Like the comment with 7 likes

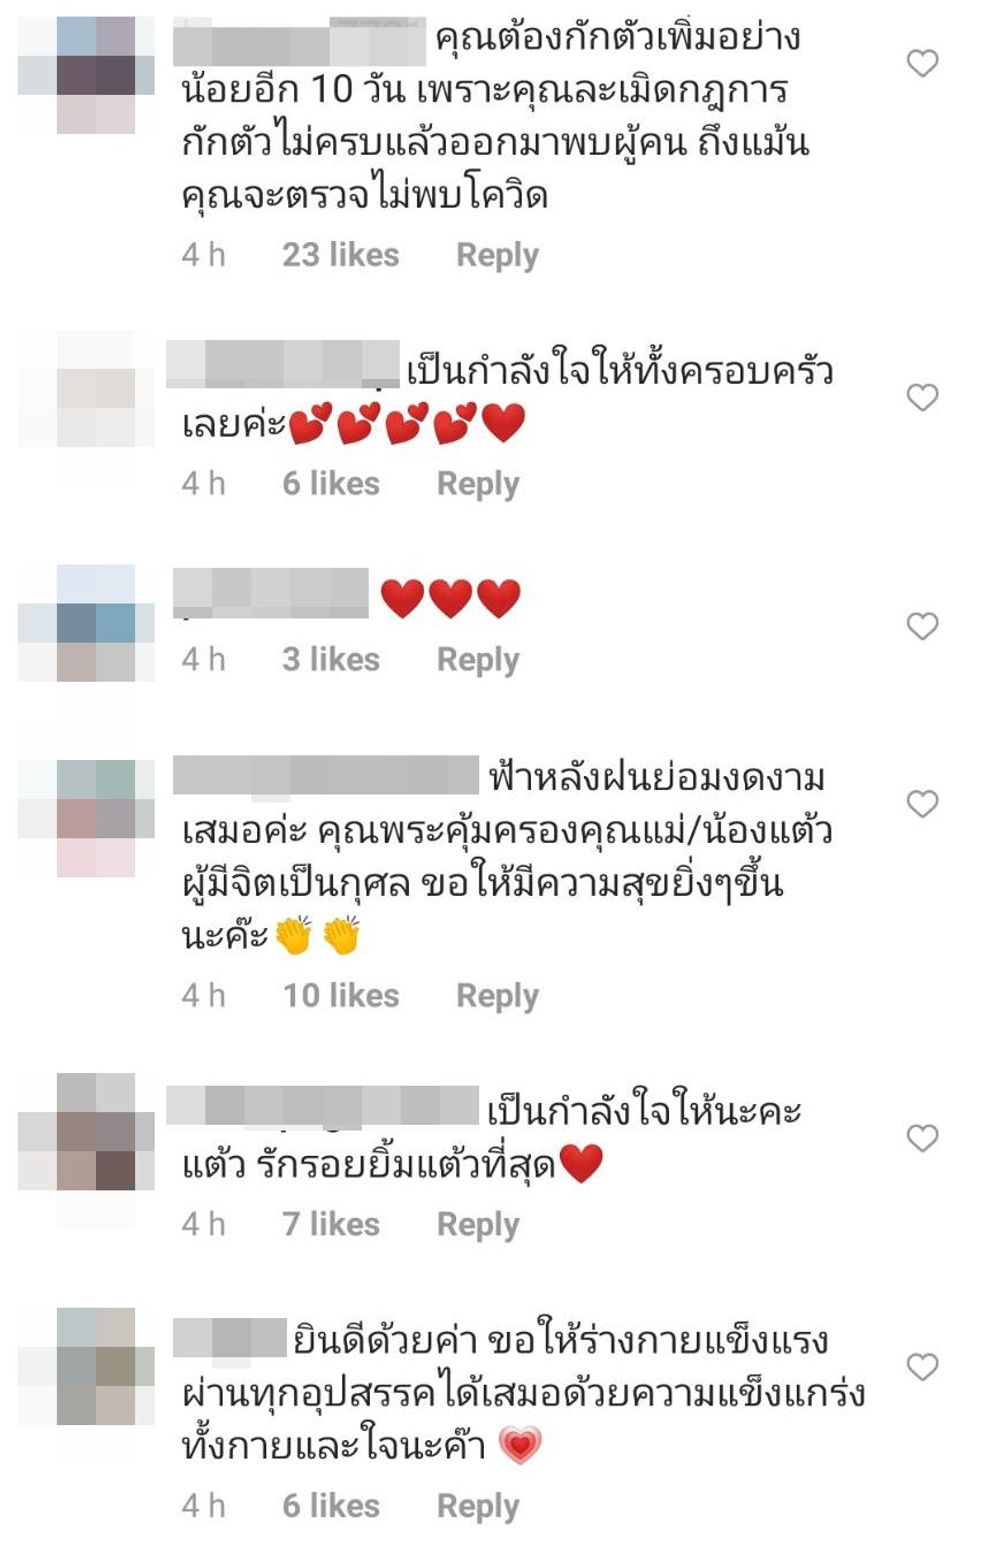pos(922,1139)
